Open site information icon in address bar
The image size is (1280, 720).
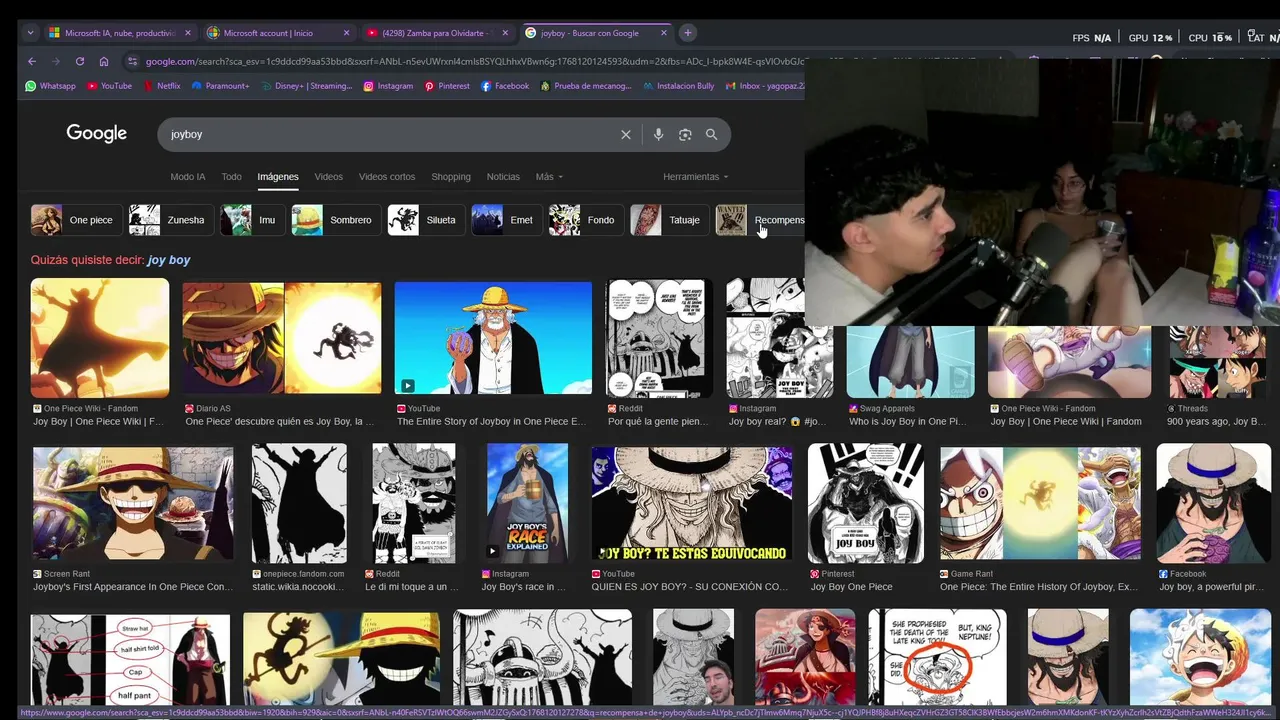(131, 61)
